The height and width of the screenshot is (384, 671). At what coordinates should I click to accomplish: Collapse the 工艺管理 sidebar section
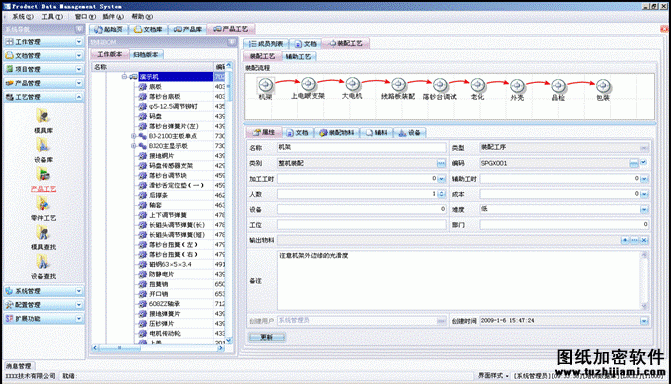coord(79,97)
